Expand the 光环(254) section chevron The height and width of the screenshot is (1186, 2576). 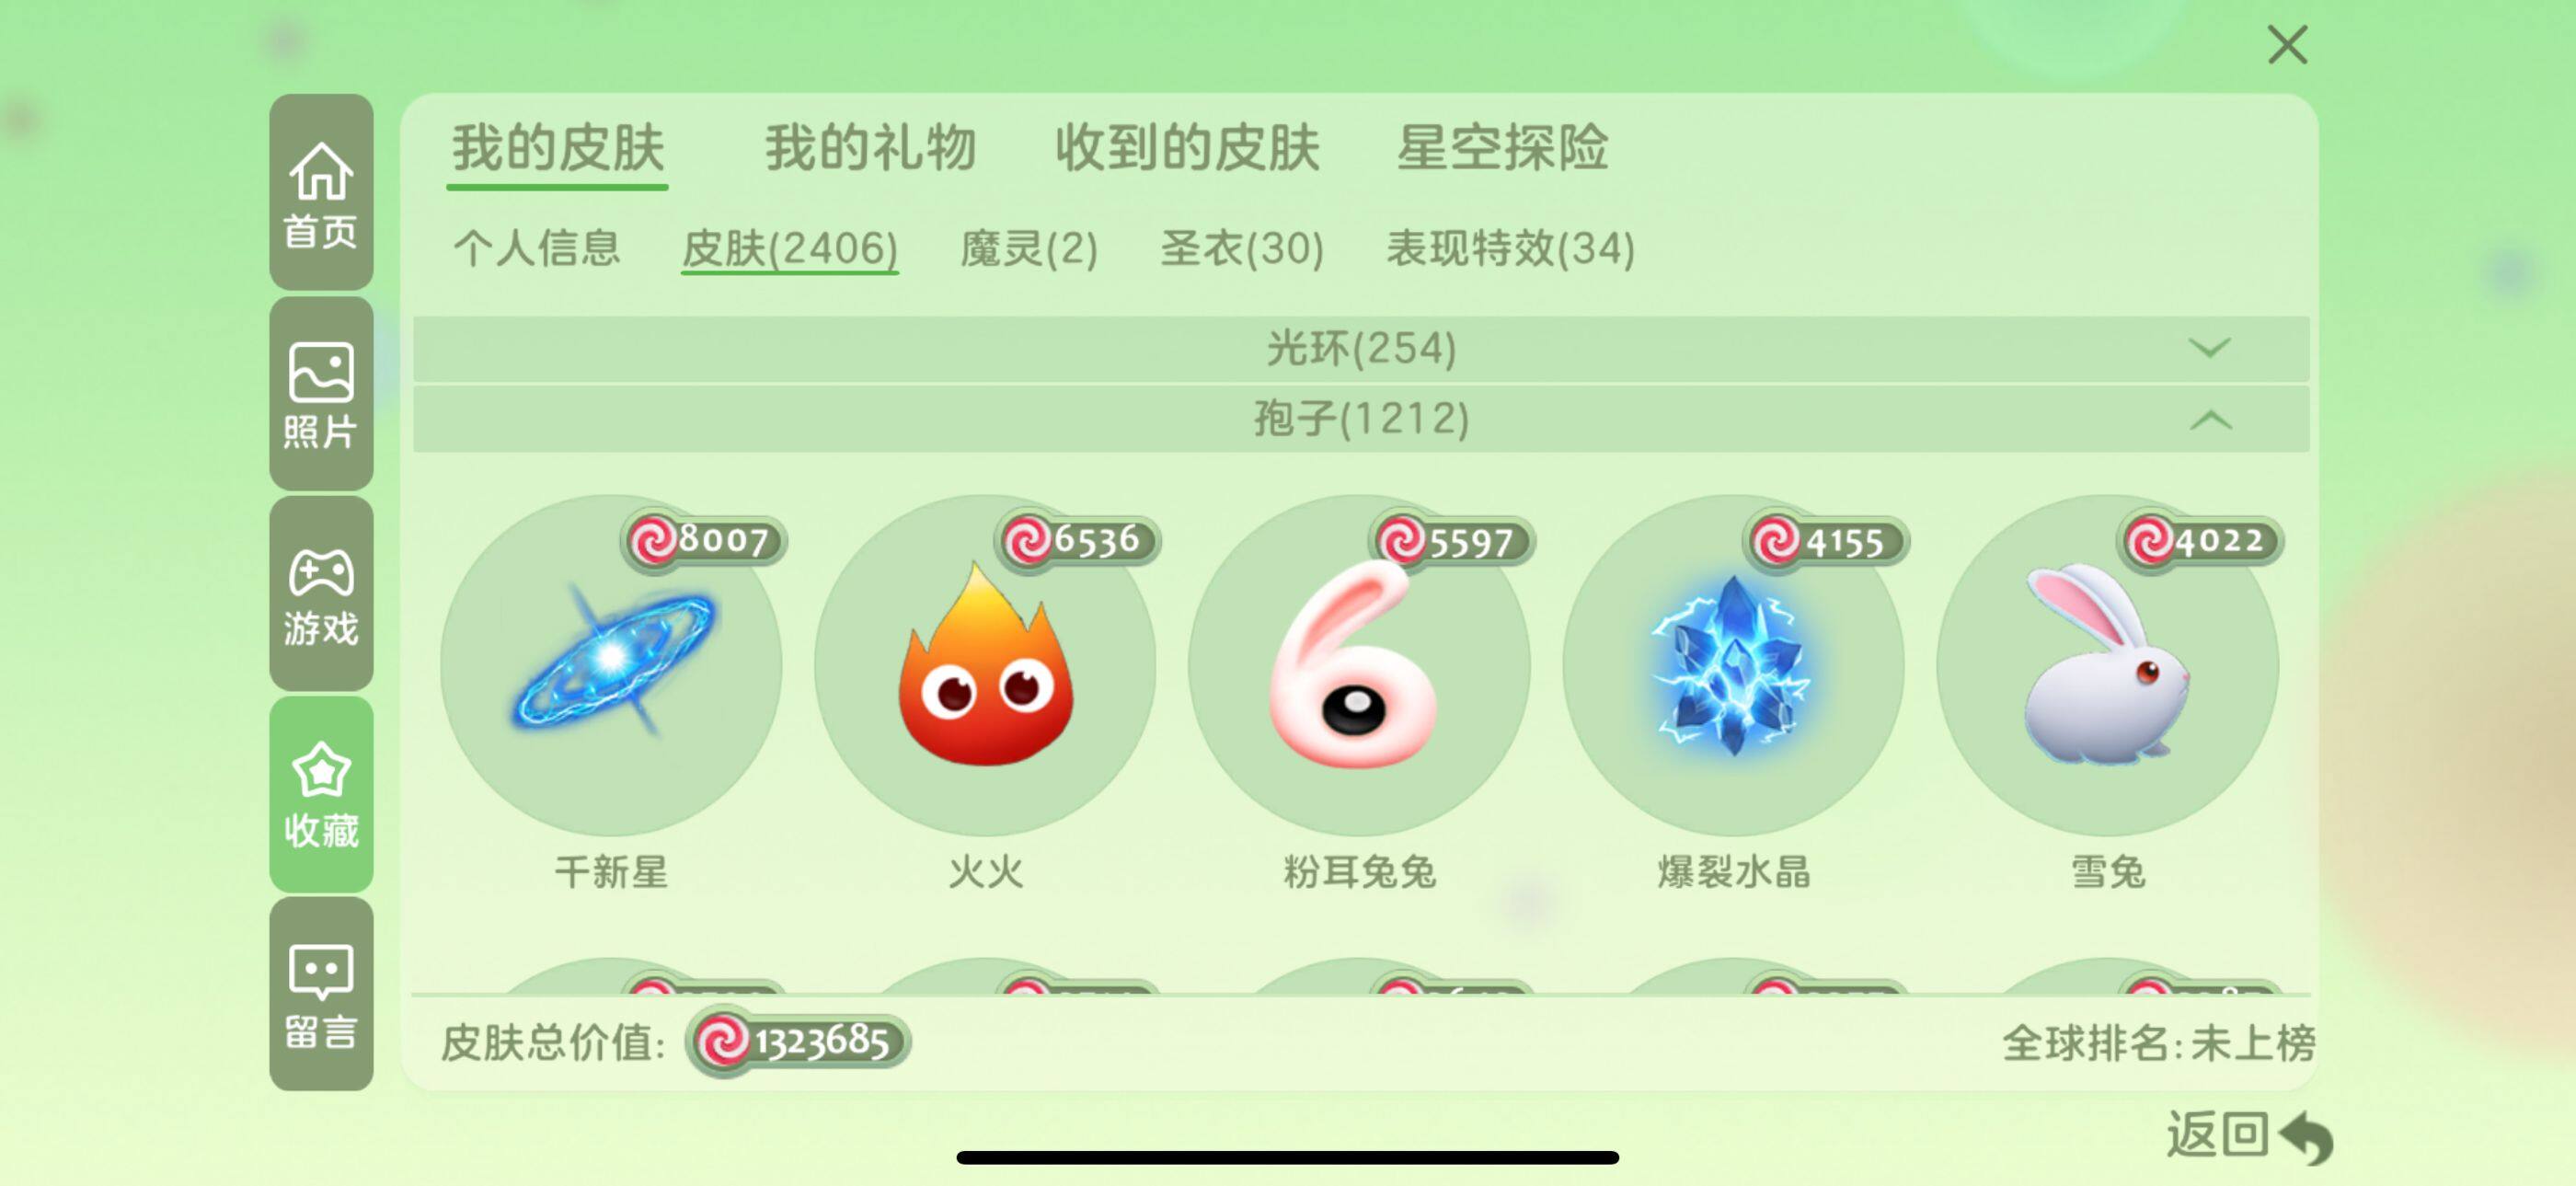pyautogui.click(x=2210, y=348)
